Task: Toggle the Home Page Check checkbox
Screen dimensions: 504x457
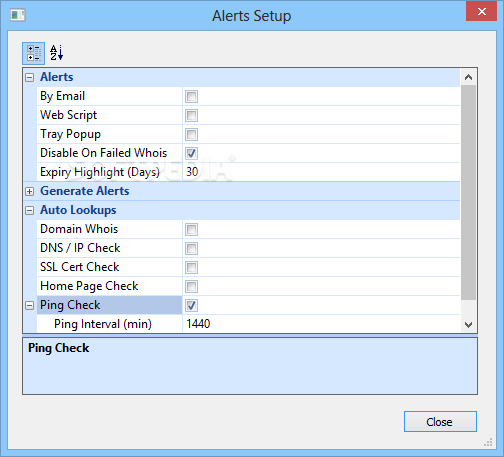Action: coord(191,286)
